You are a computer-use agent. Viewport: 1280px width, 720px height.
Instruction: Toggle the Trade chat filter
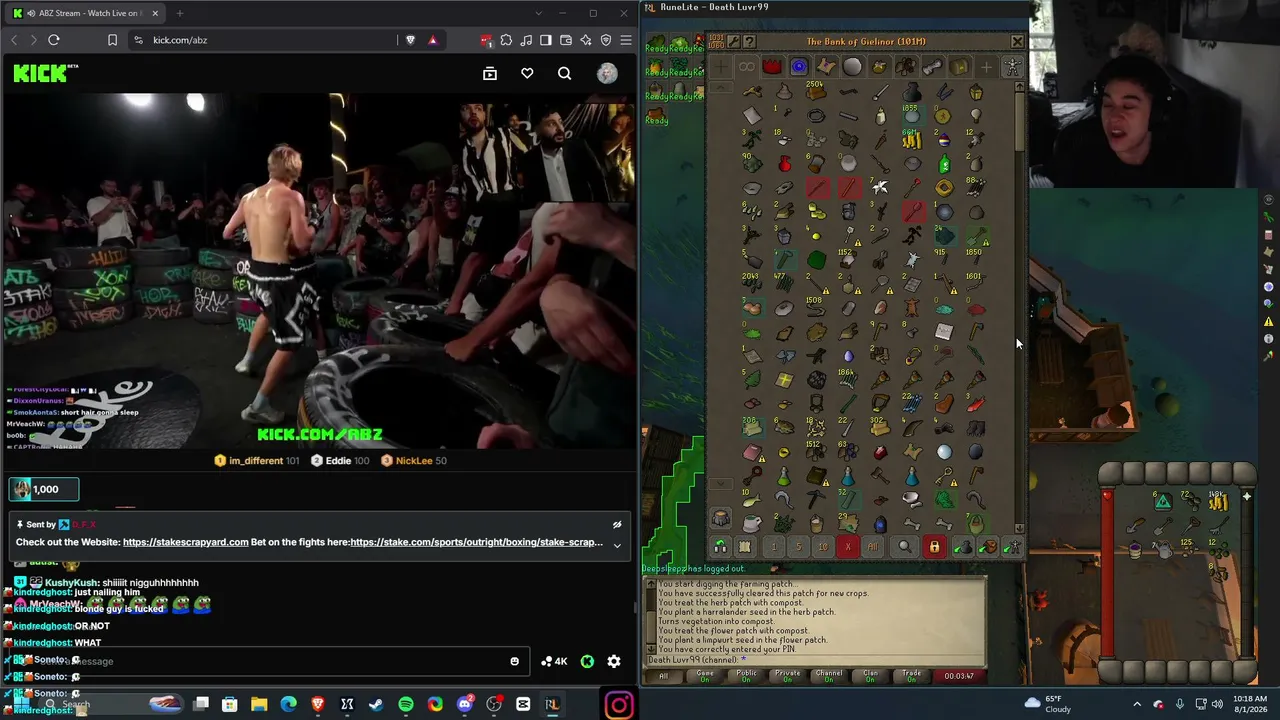click(911, 676)
